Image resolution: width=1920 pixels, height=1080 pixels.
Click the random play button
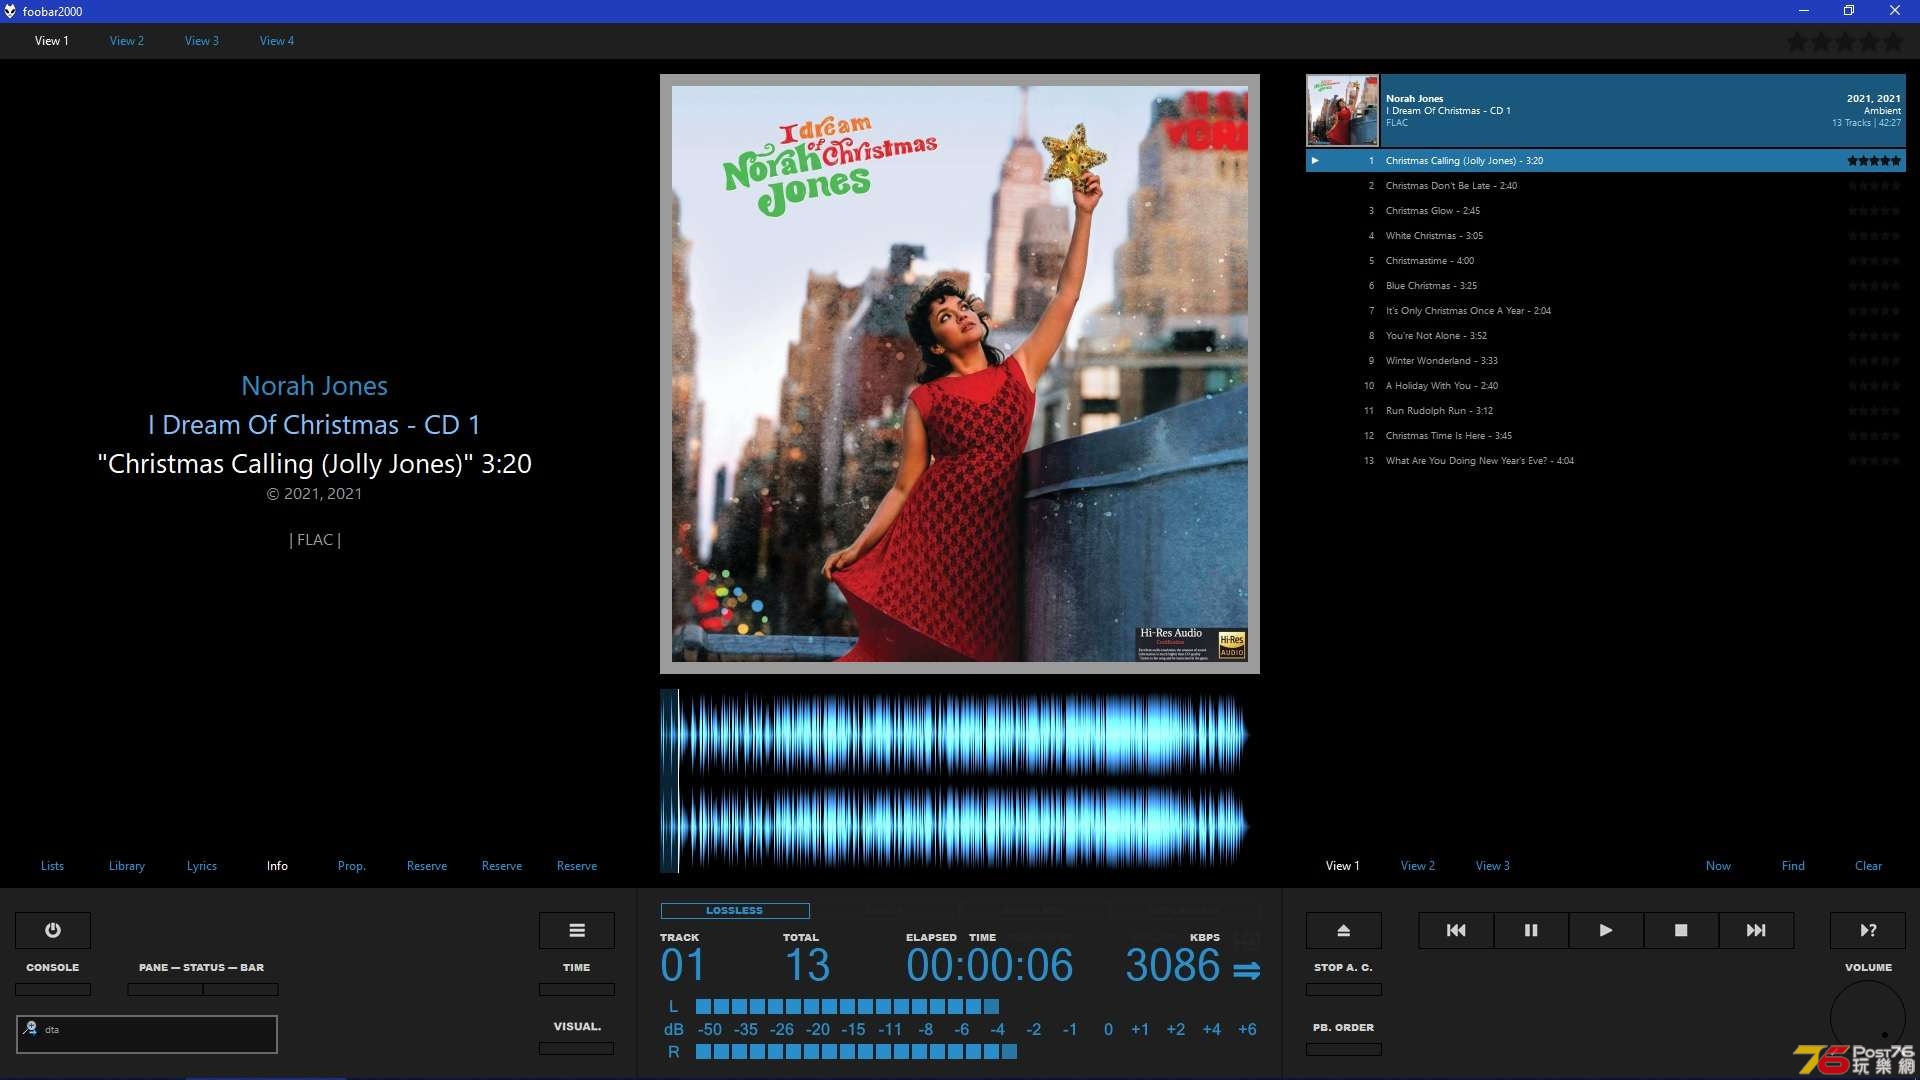pyautogui.click(x=1868, y=930)
